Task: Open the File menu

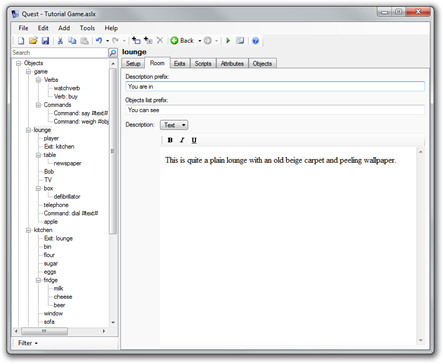Action: 23,28
